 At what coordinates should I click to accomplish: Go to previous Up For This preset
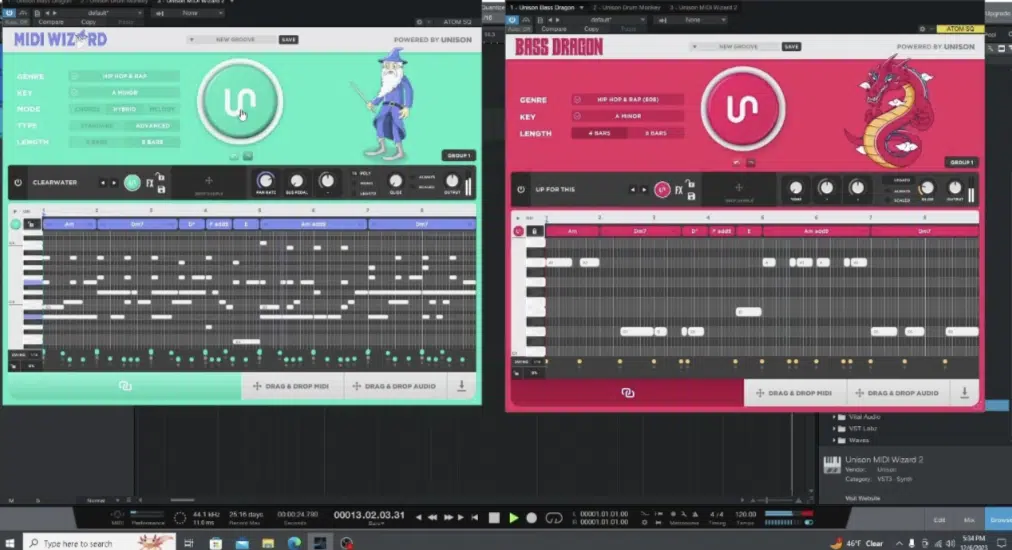(x=632, y=190)
